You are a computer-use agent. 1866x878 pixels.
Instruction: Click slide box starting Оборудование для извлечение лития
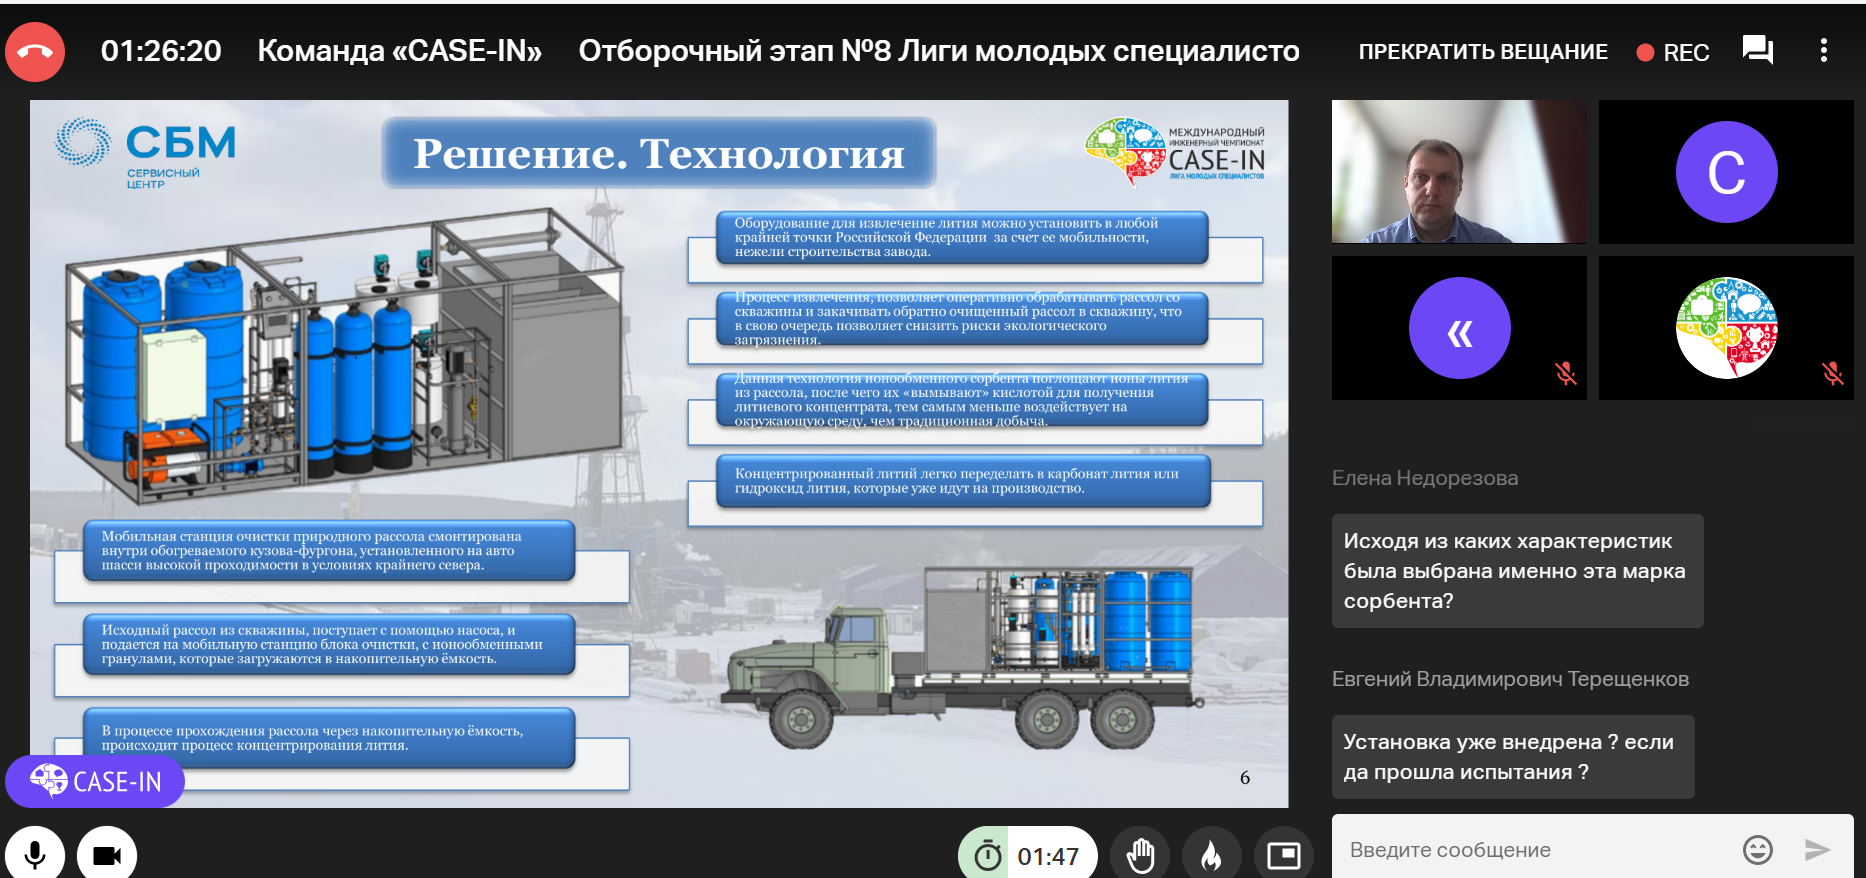pos(962,238)
